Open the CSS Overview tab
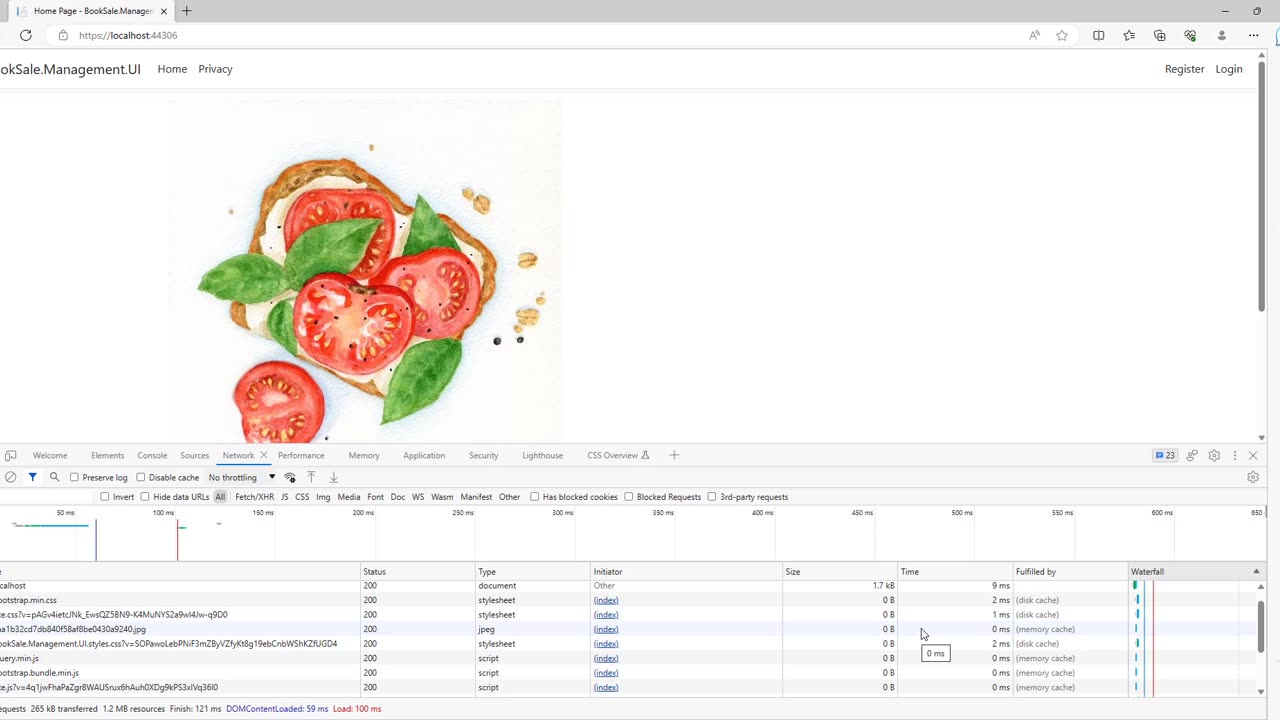Viewport: 1280px width, 720px height. 618,455
